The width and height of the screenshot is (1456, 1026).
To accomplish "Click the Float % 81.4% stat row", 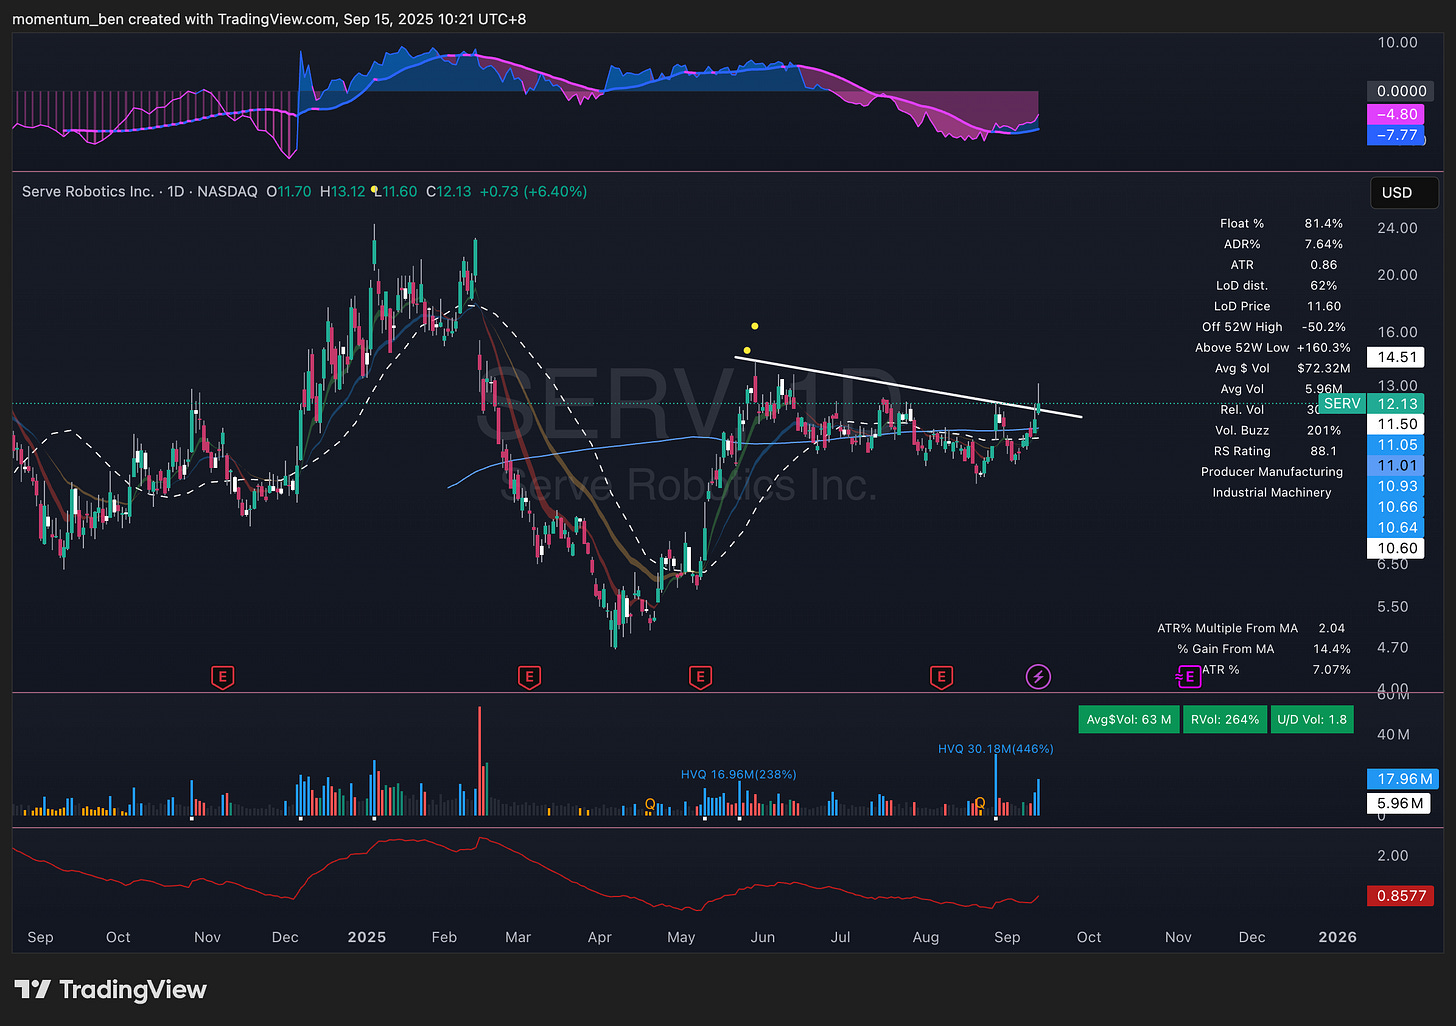I will coord(1281,223).
